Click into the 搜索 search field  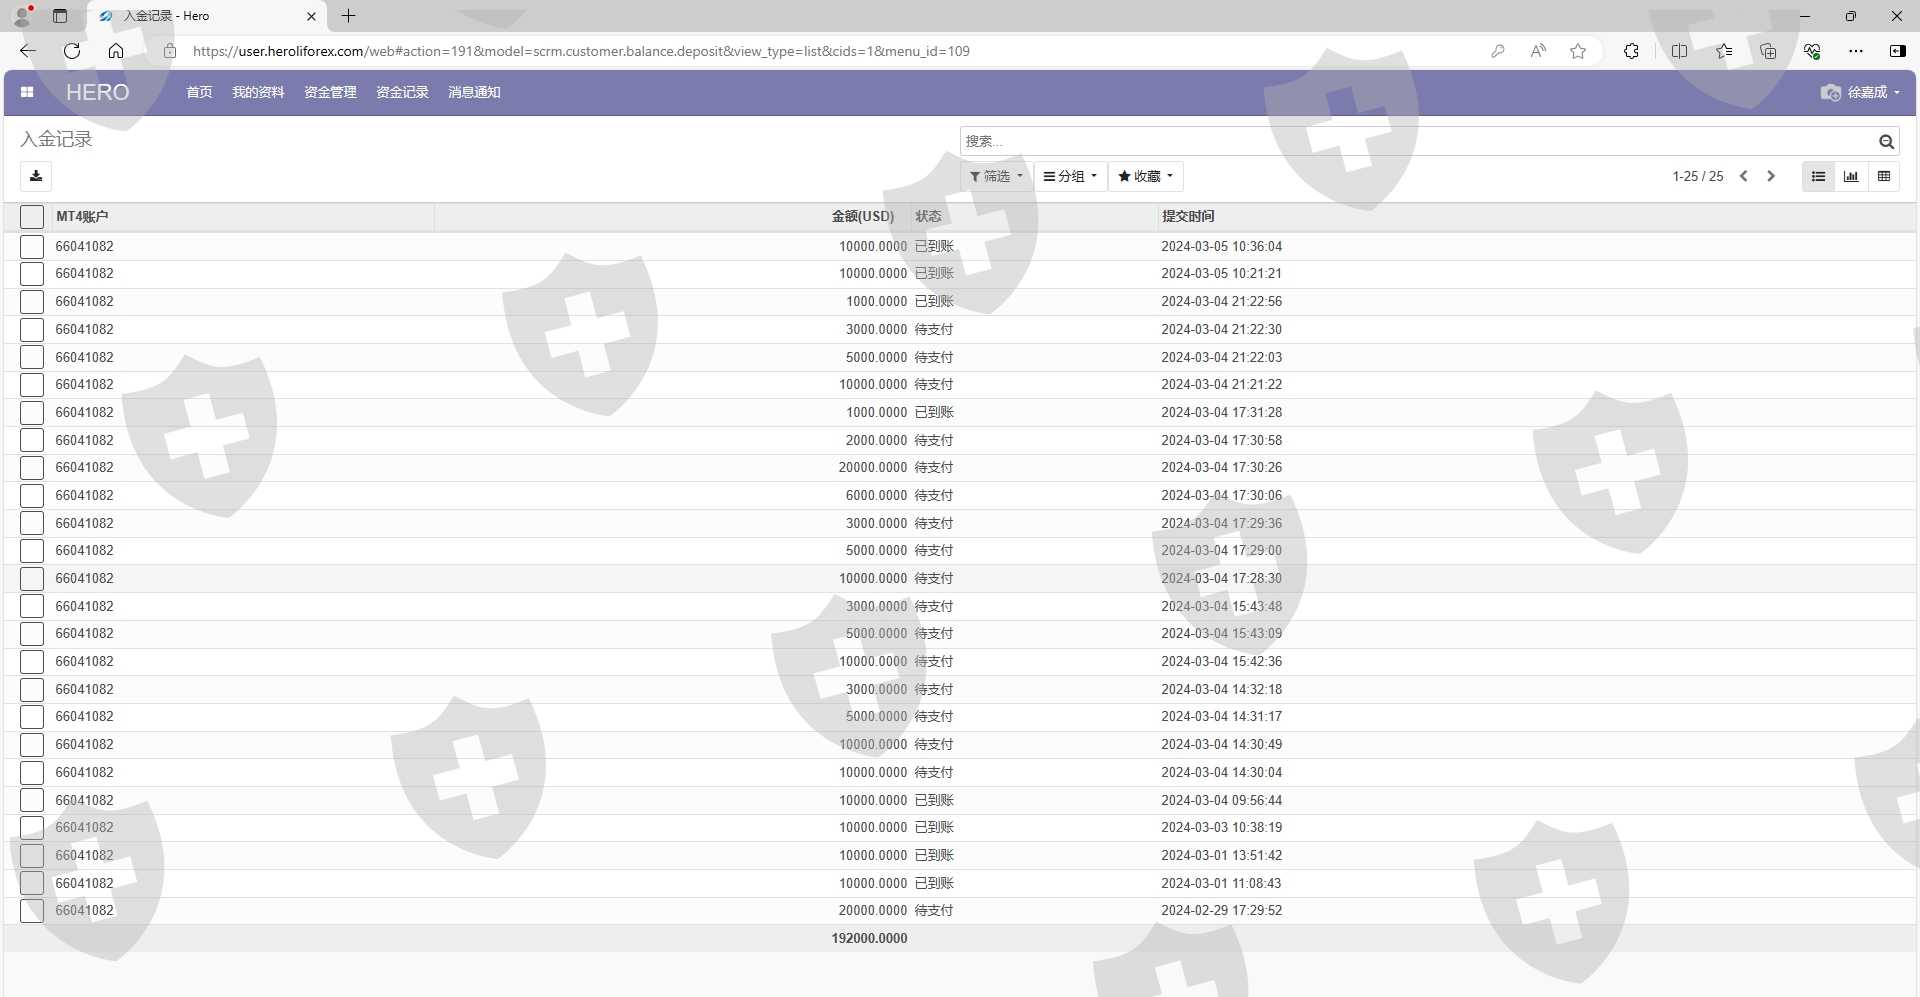point(1415,142)
